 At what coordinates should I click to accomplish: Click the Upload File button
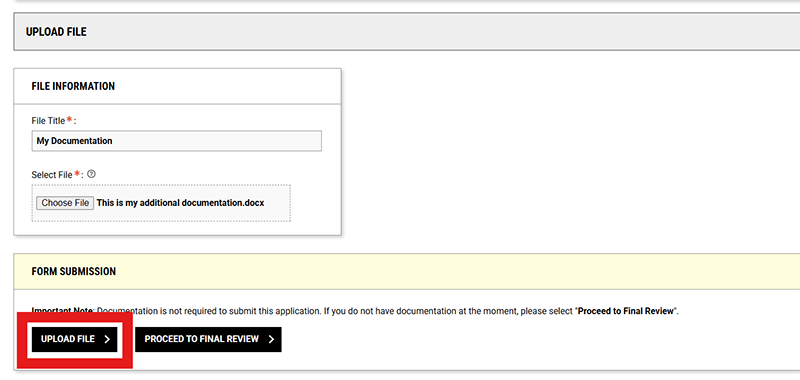tap(74, 339)
